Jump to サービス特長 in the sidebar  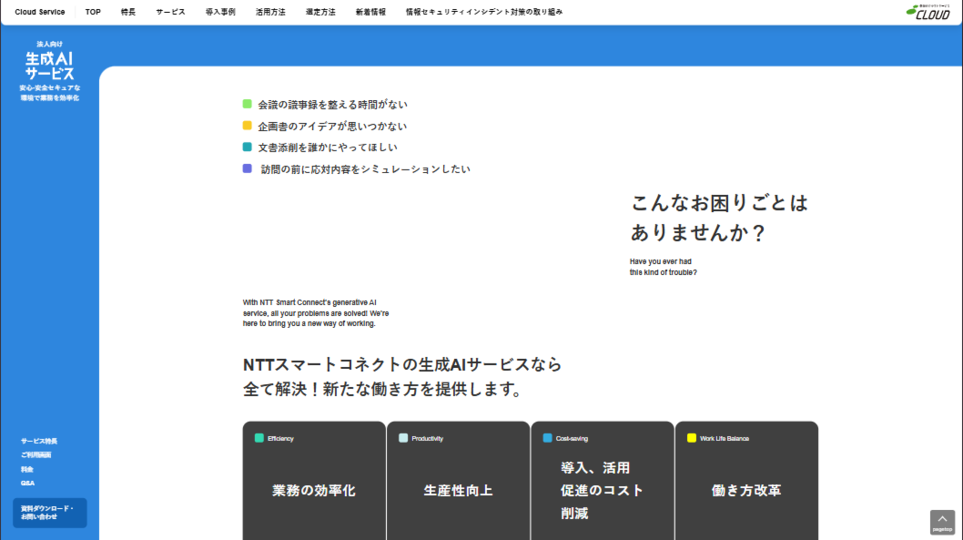39,441
